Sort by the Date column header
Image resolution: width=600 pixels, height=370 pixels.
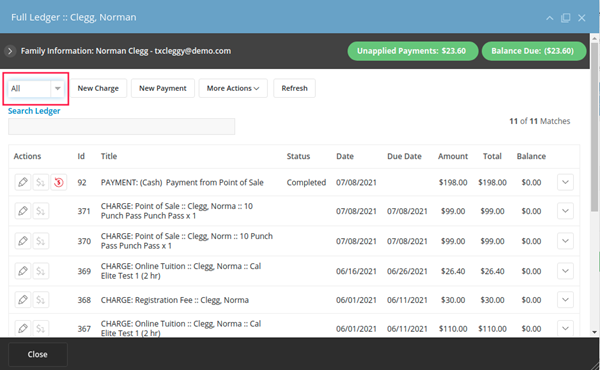[x=345, y=156]
